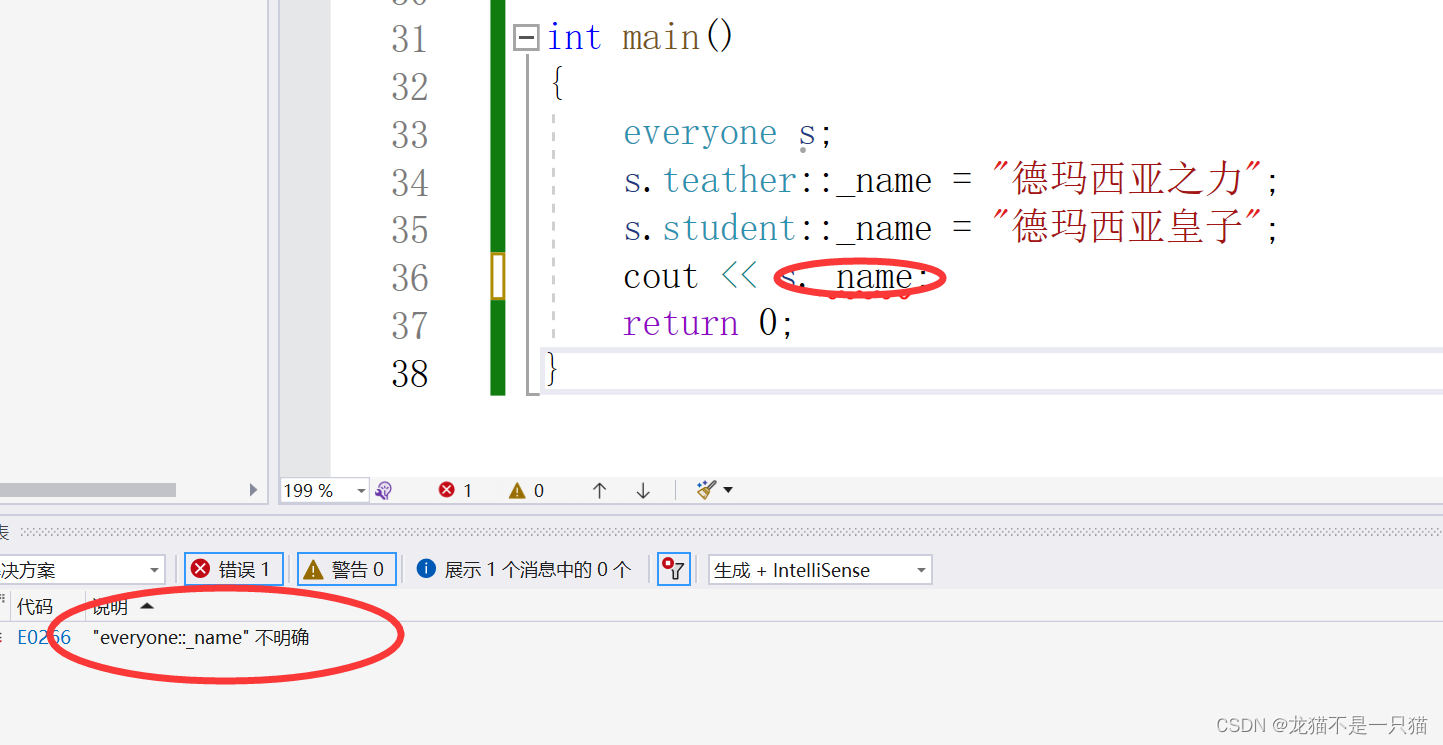Click the yellow warning count indicator
Screen dimensions: 1443x745
[527, 490]
